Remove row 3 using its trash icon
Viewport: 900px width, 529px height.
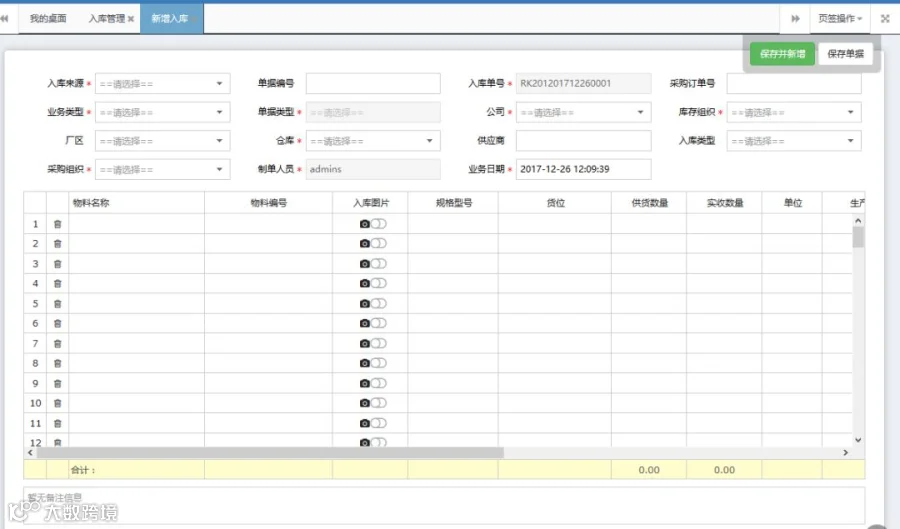coord(57,264)
